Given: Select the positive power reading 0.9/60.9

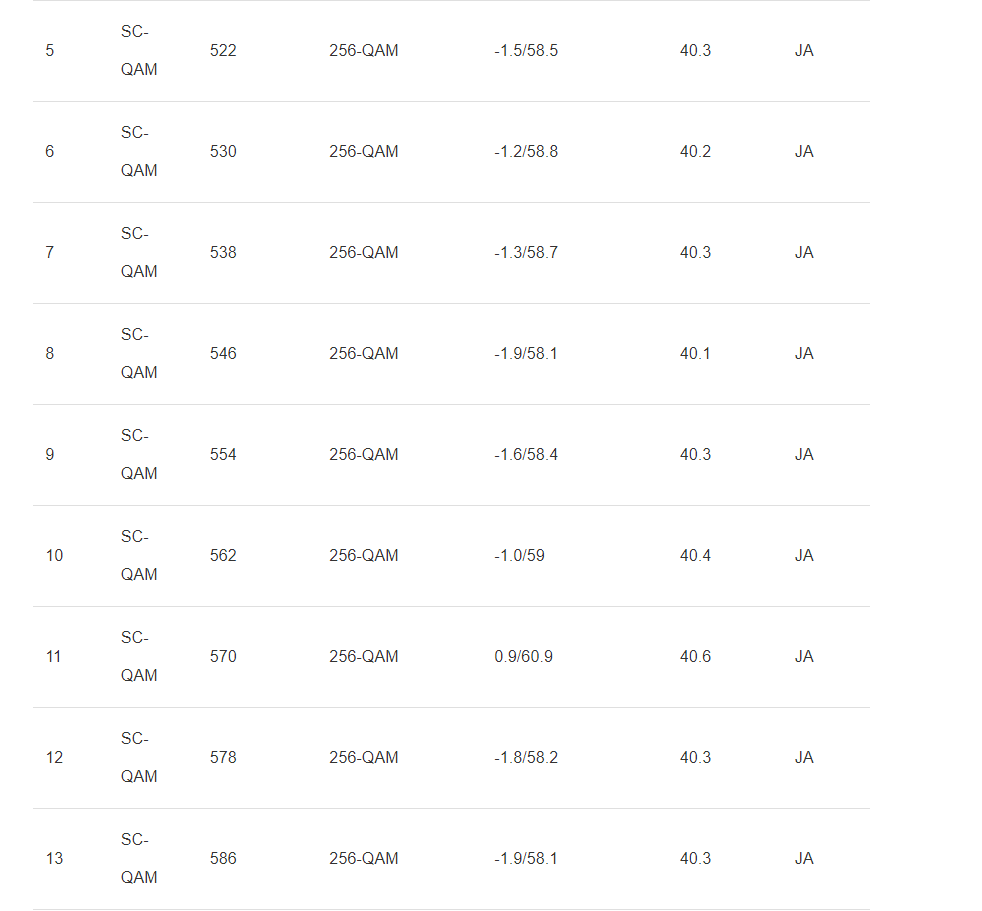Looking at the screenshot, I should (523, 657).
